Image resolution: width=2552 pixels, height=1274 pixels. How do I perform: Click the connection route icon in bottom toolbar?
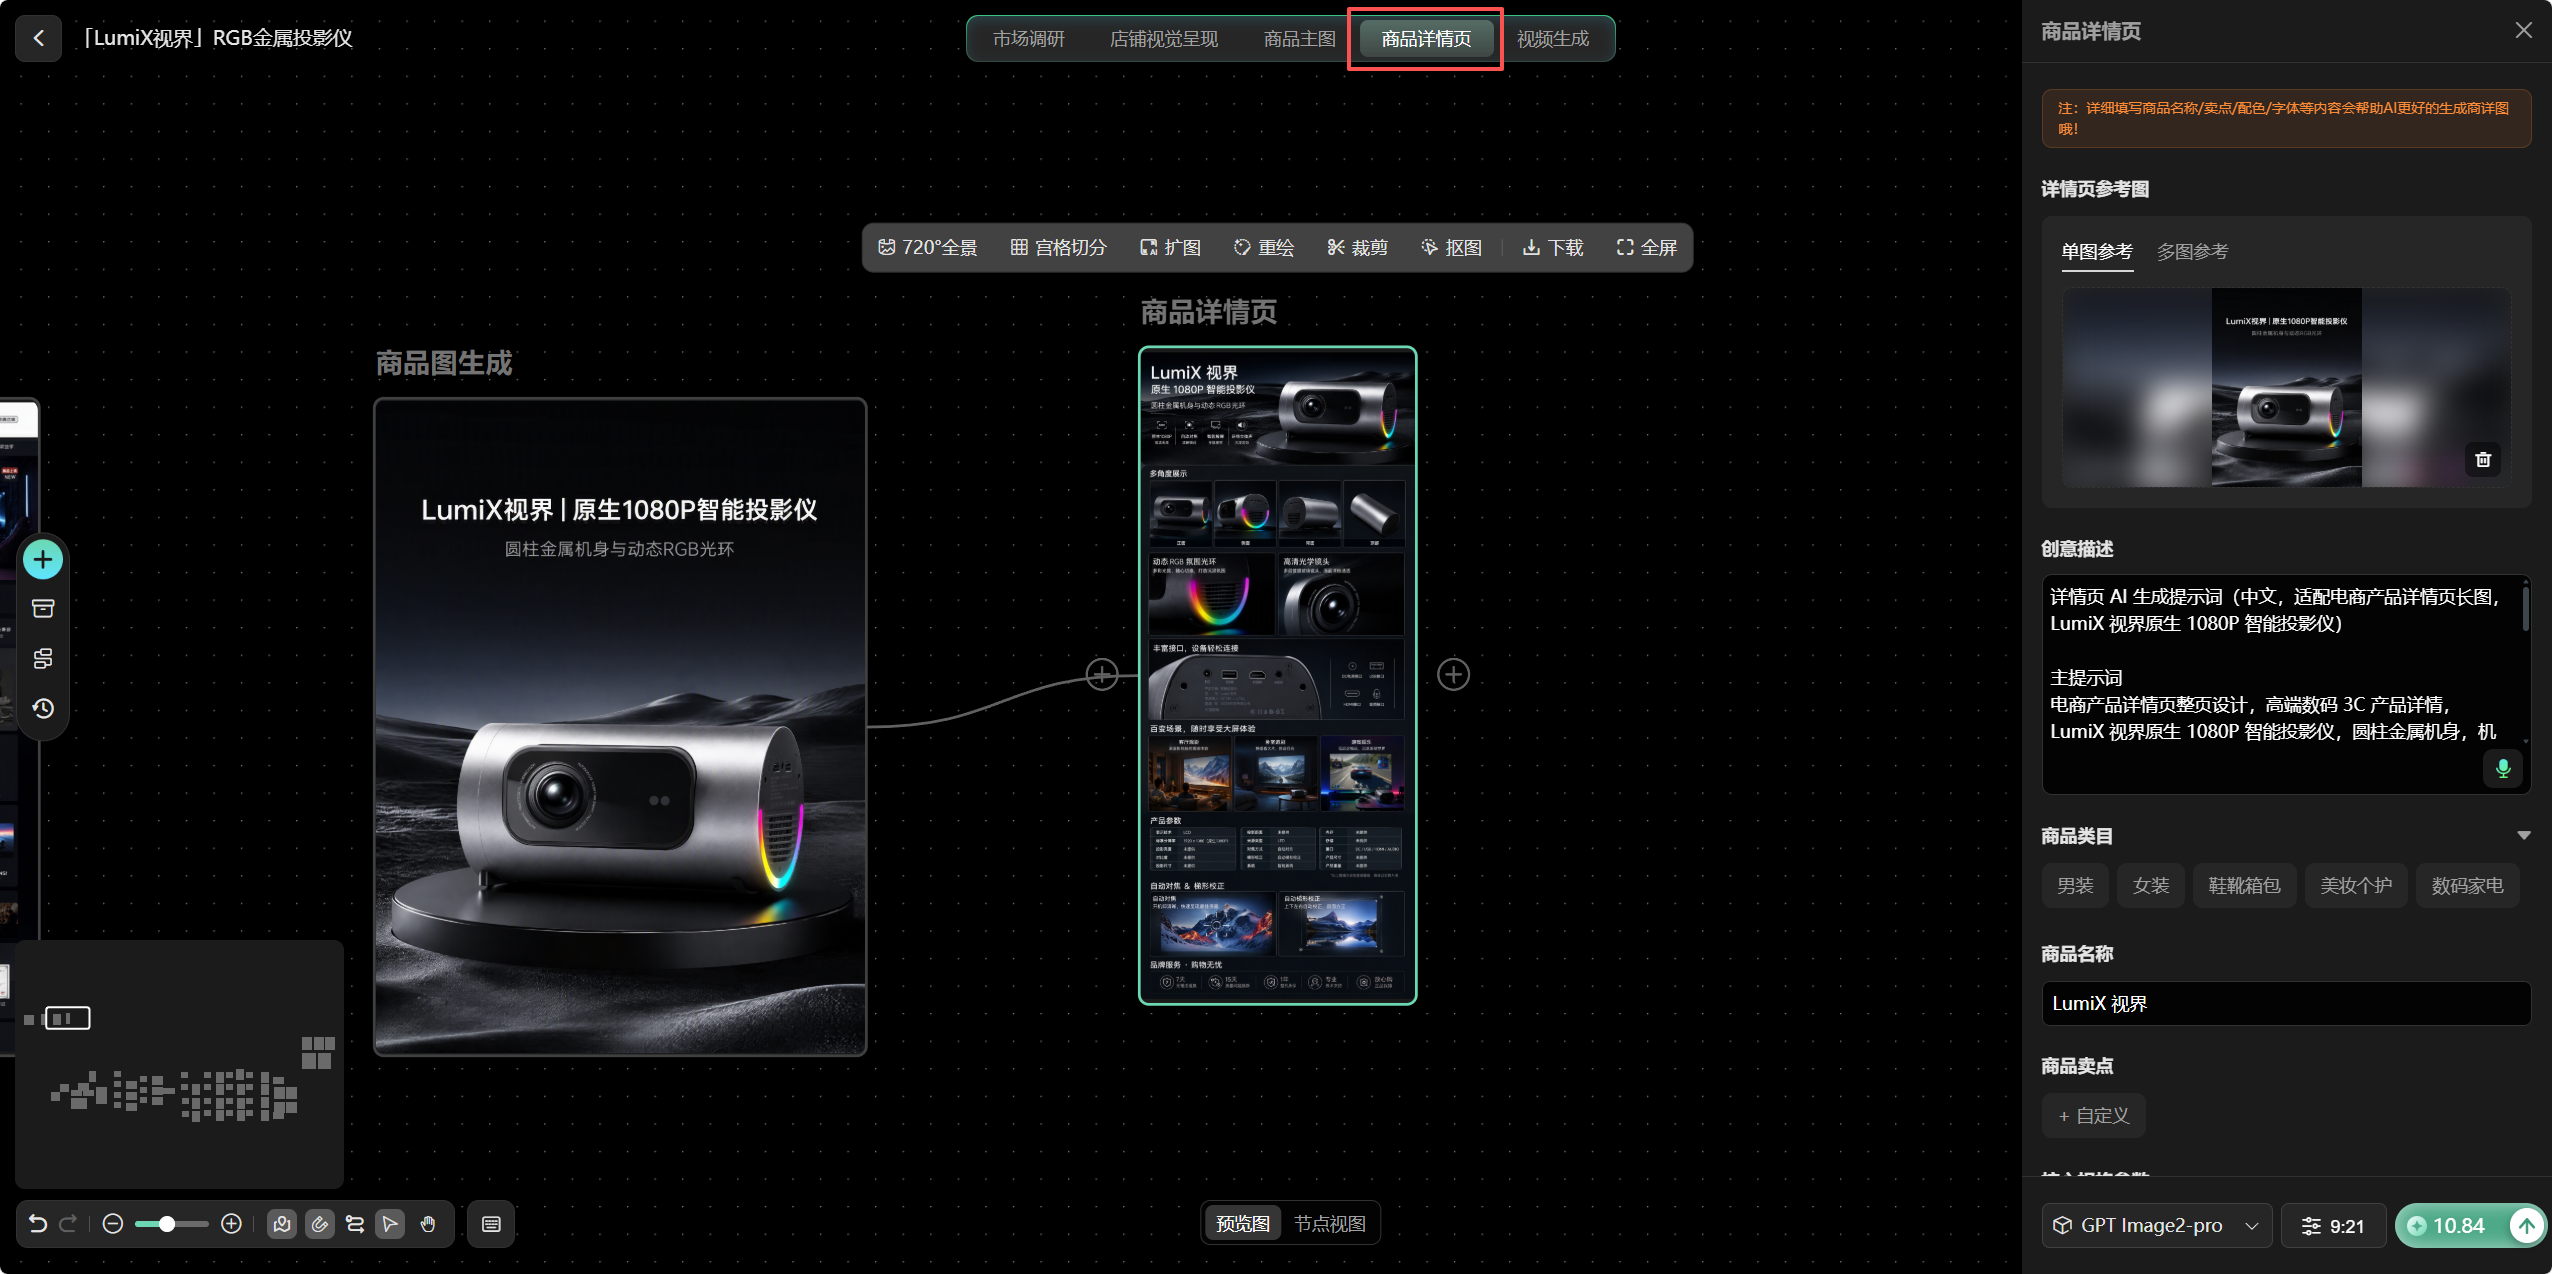(x=355, y=1224)
